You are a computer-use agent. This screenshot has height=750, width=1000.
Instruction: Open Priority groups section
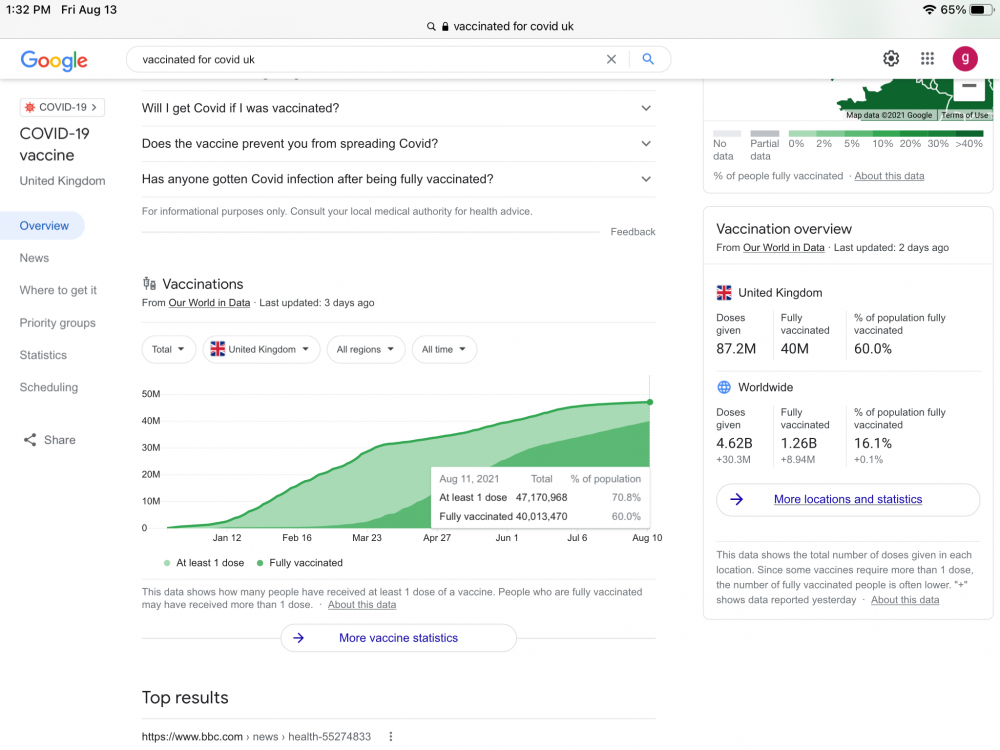point(57,323)
